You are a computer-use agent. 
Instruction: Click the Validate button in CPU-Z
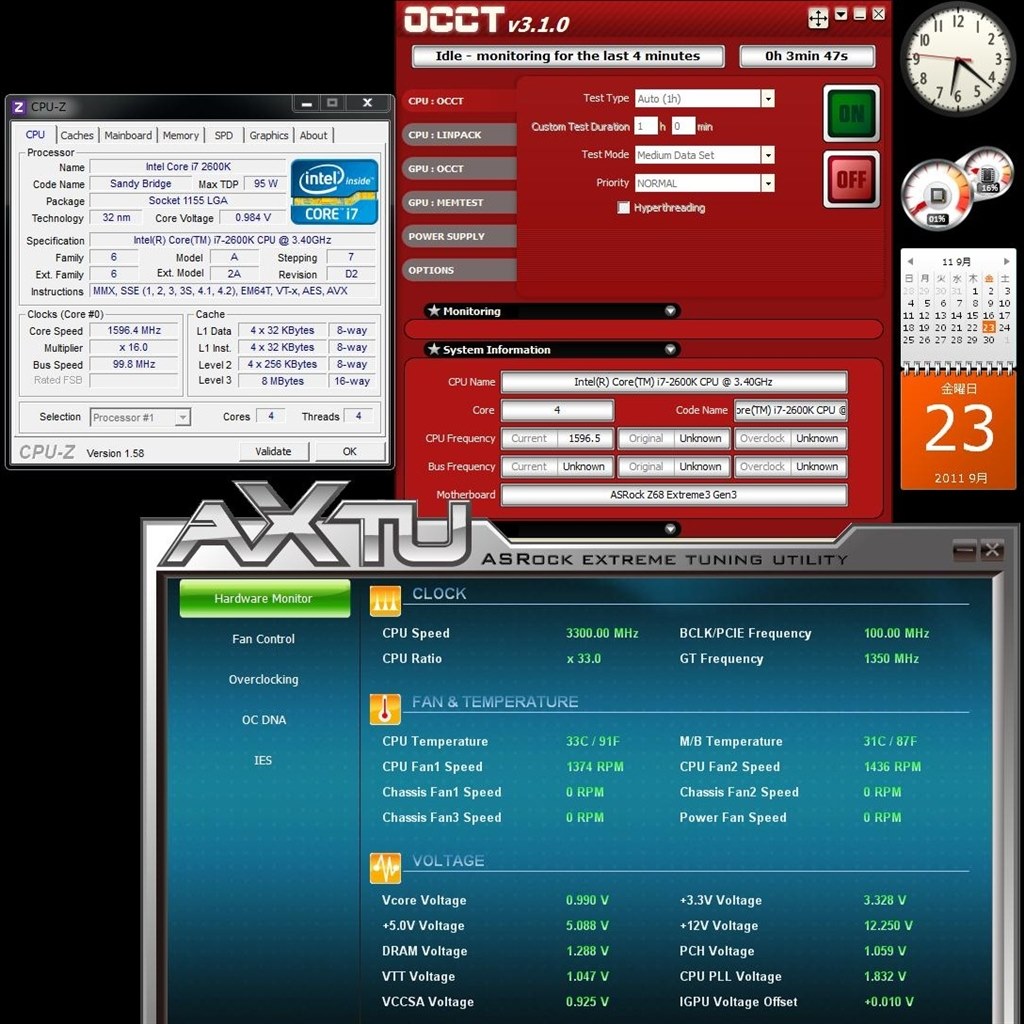273,451
